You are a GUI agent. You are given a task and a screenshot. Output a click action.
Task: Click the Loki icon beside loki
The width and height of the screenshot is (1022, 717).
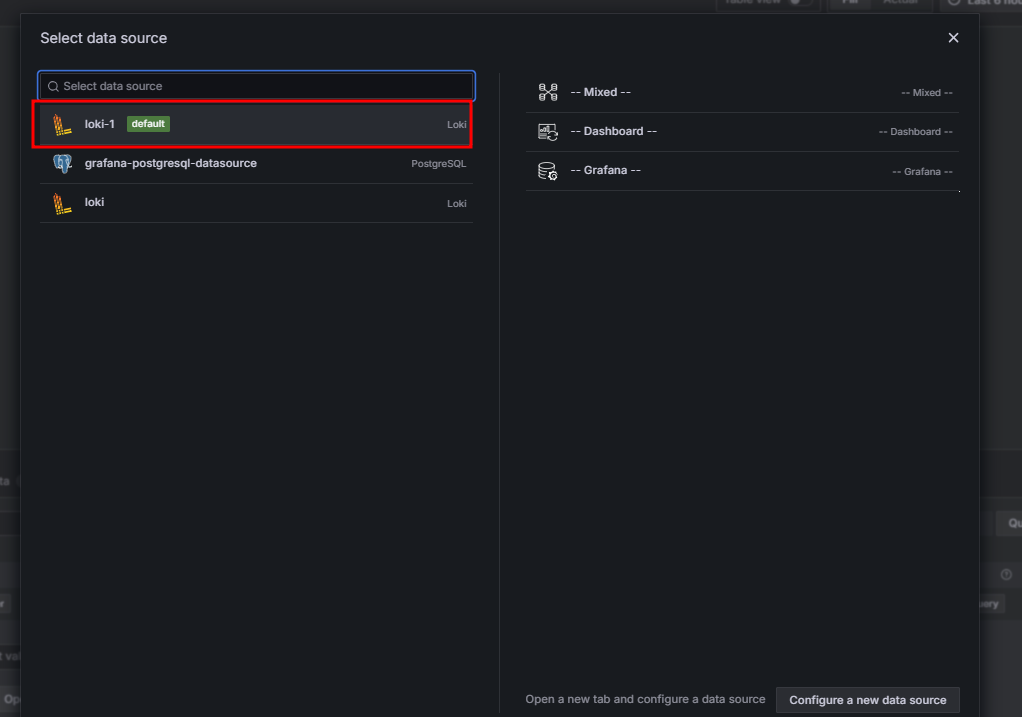(62, 203)
